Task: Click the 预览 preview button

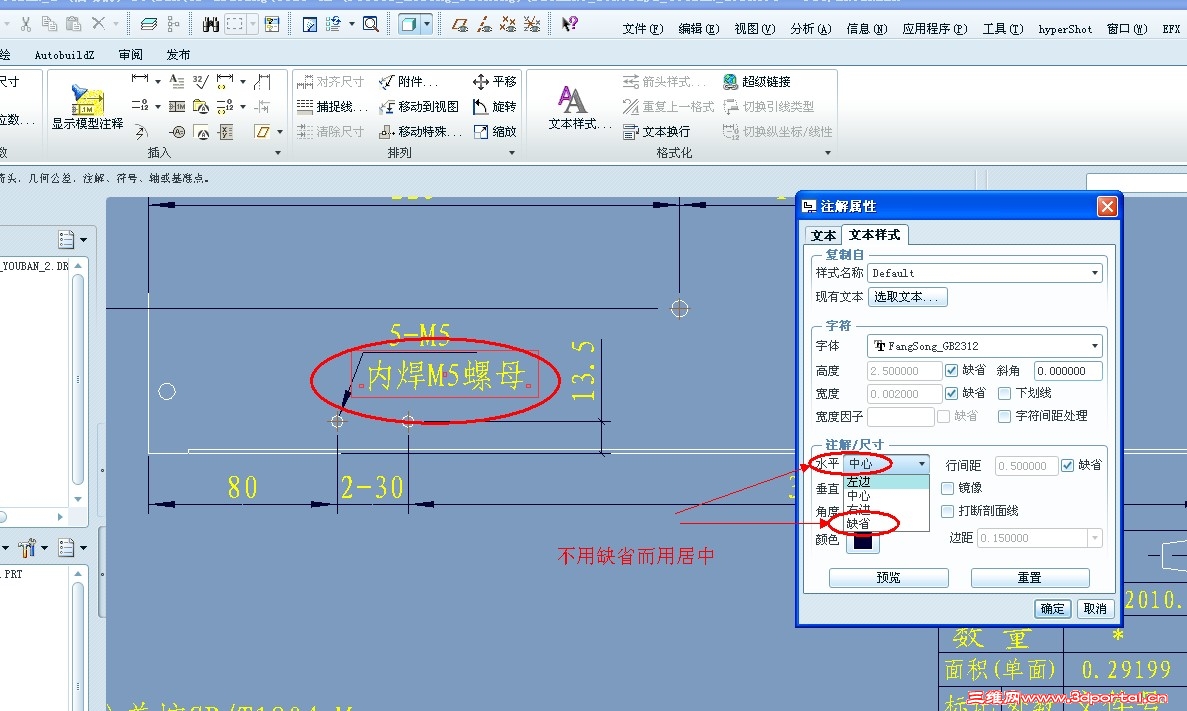Action: coord(889,578)
